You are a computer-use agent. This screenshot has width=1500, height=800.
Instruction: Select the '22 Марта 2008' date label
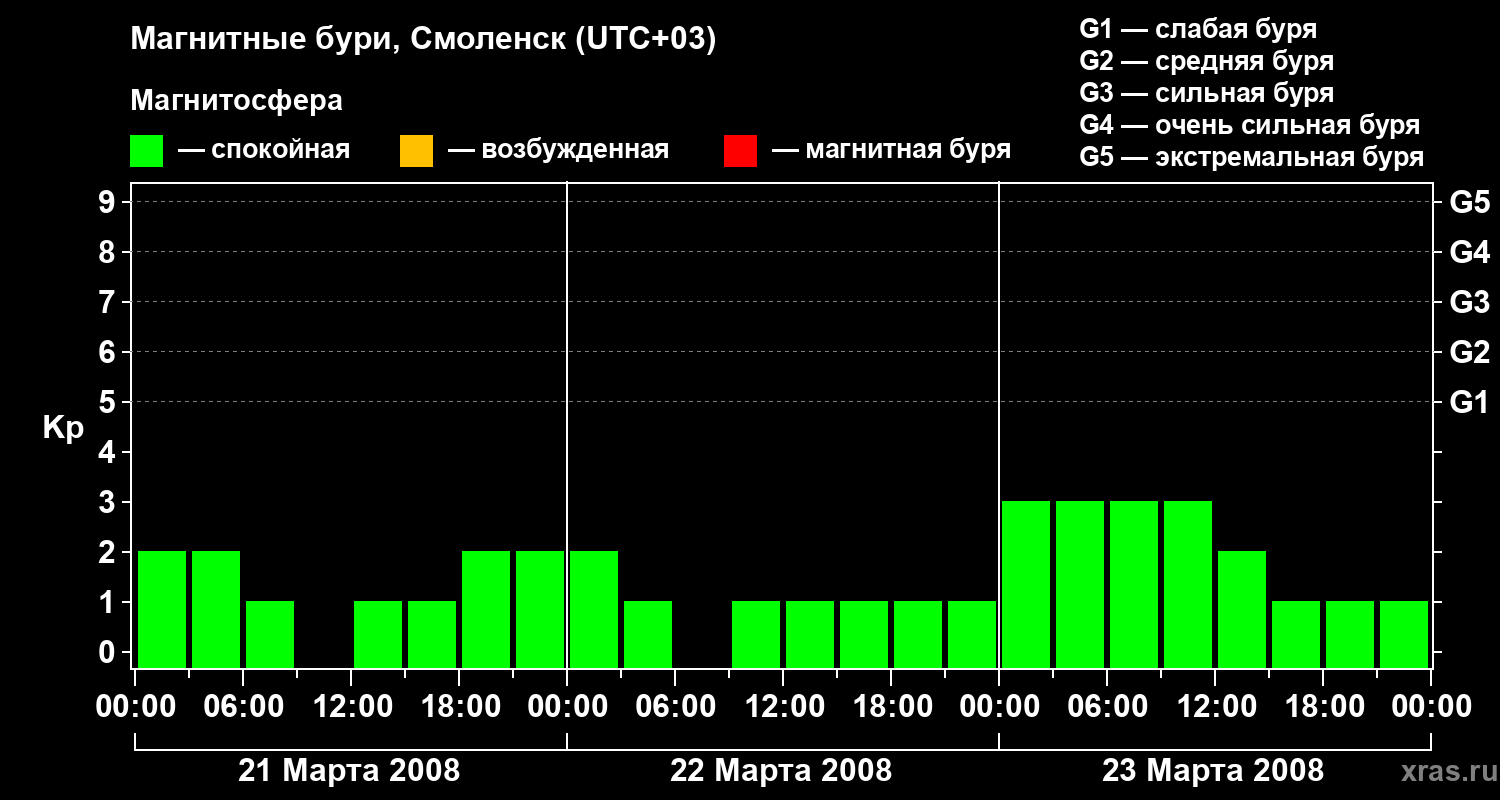781,771
